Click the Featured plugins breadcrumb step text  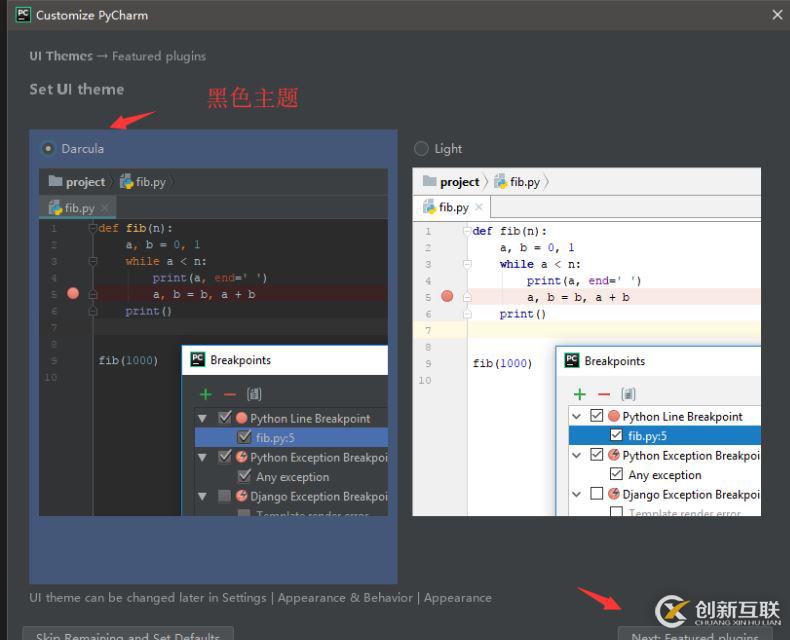coord(159,56)
